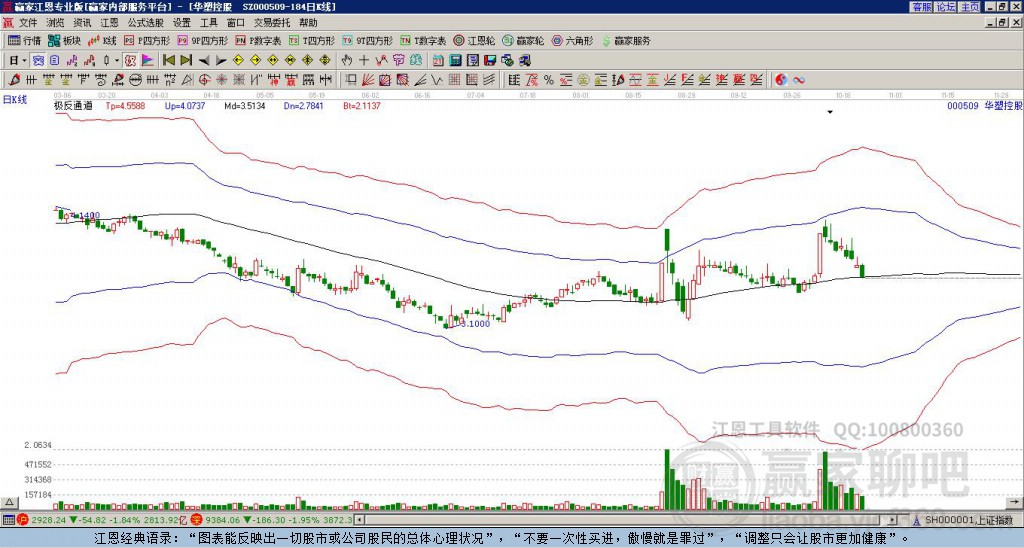
Task: Open the 9T四方形 tool
Action: [x=367, y=40]
